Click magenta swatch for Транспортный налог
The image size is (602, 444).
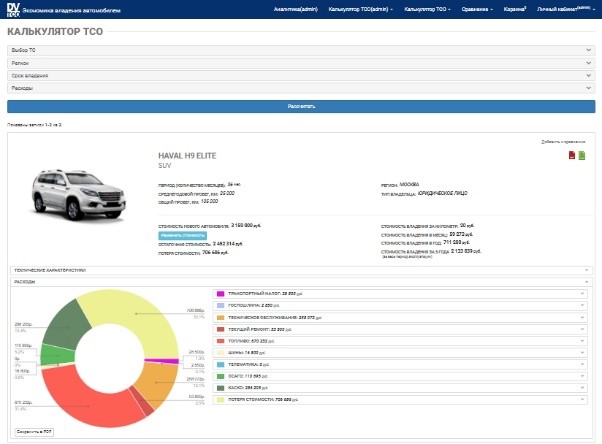(222, 294)
